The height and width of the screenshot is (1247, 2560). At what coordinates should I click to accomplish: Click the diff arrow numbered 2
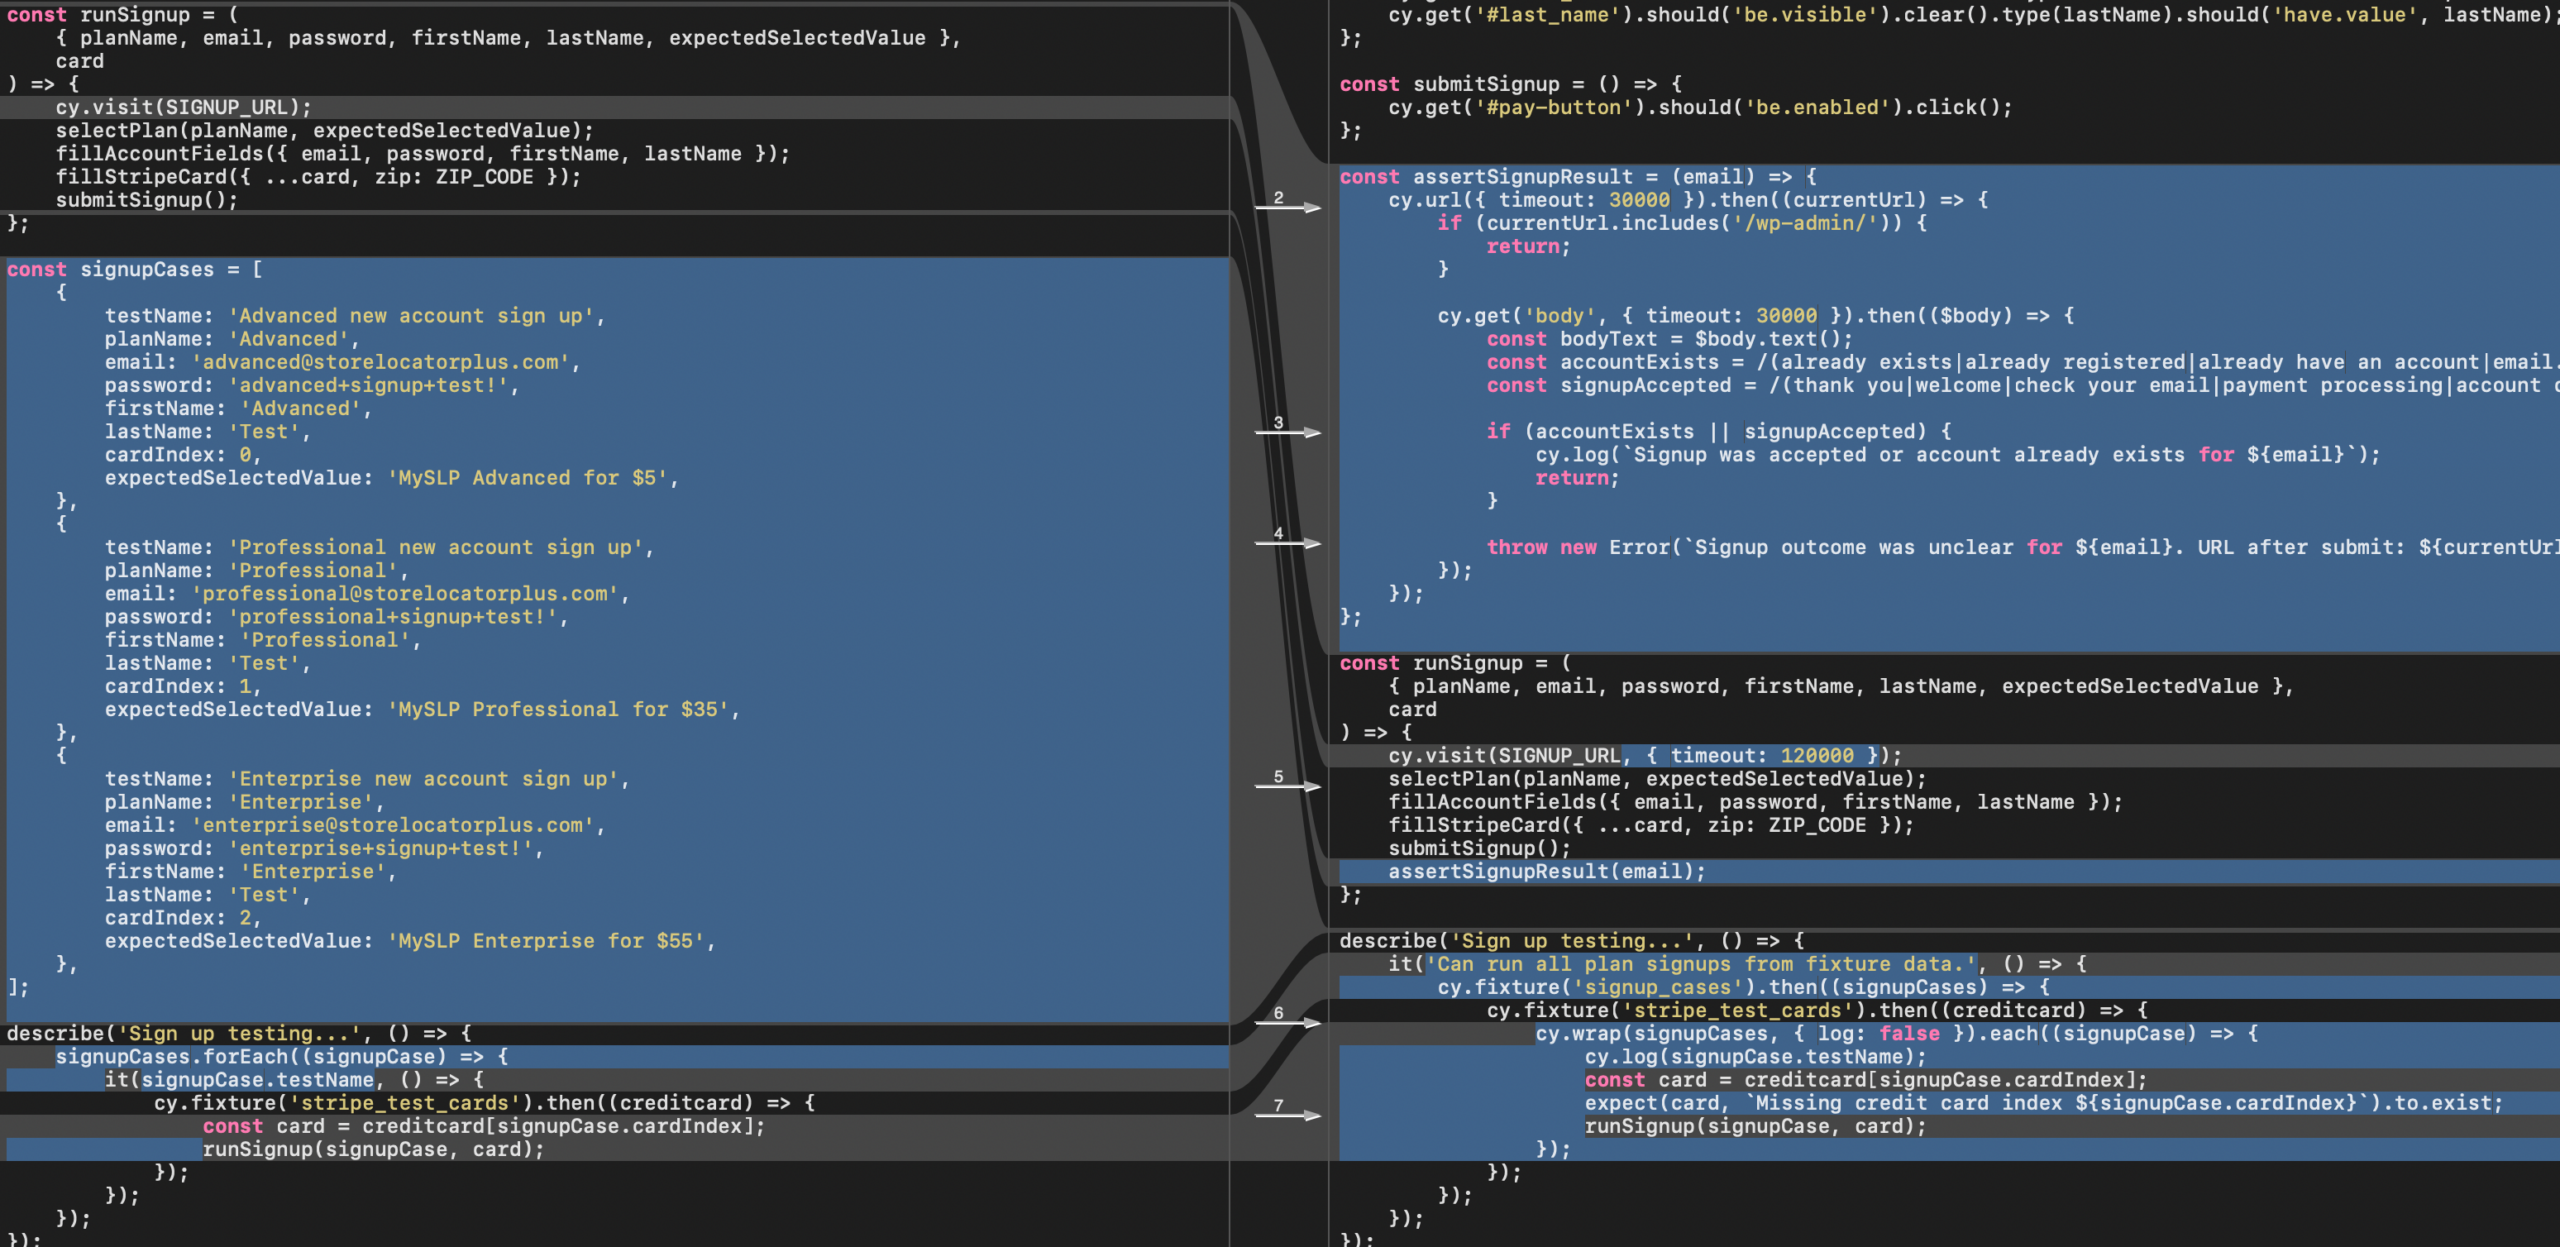pyautogui.click(x=1288, y=207)
